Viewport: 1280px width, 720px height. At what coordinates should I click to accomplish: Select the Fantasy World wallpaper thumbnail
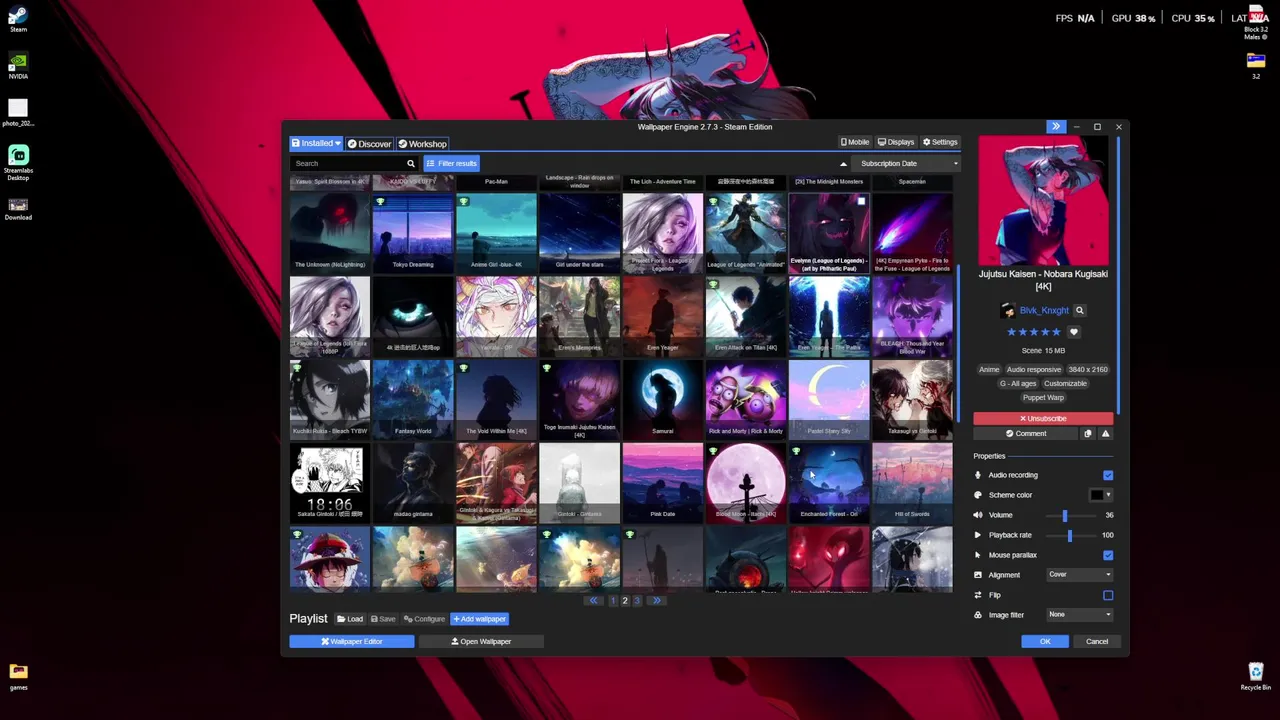tap(413, 399)
